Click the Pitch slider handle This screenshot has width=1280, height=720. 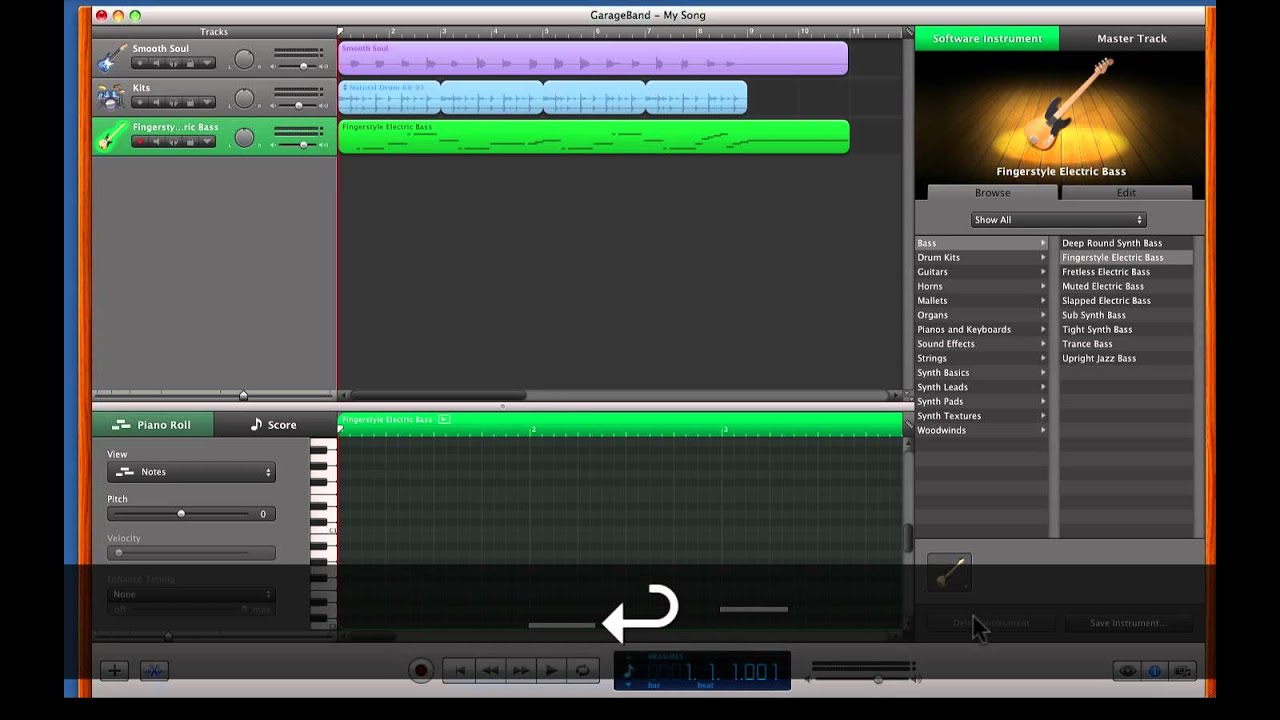(181, 514)
